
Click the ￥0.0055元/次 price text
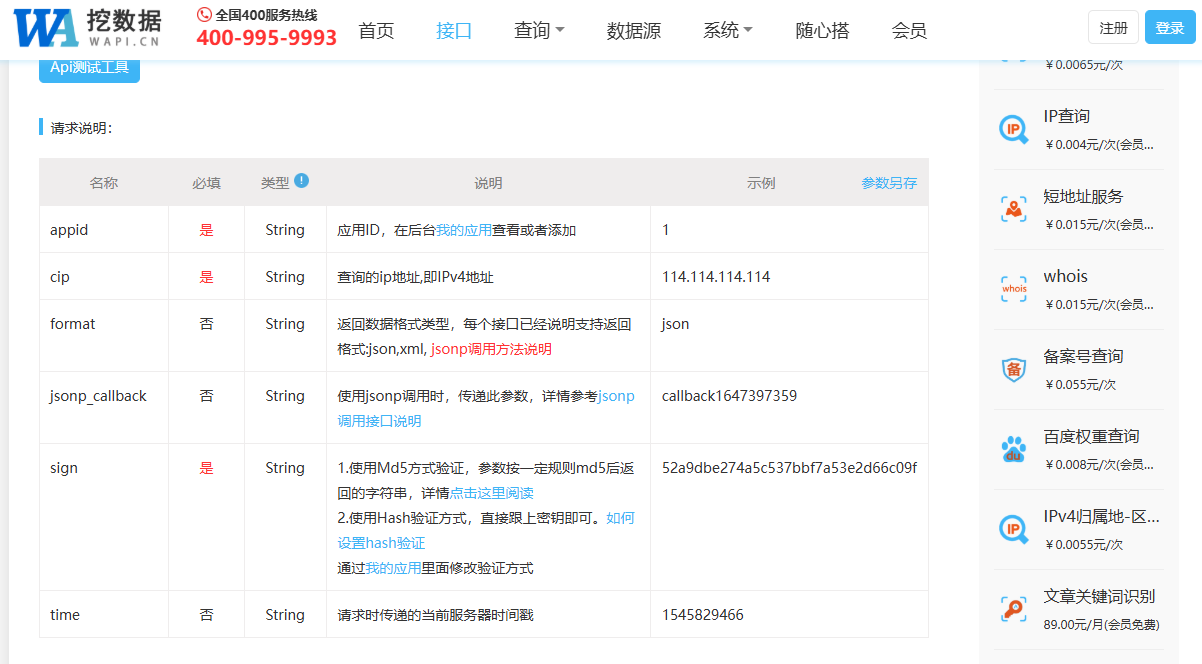tap(1083, 544)
